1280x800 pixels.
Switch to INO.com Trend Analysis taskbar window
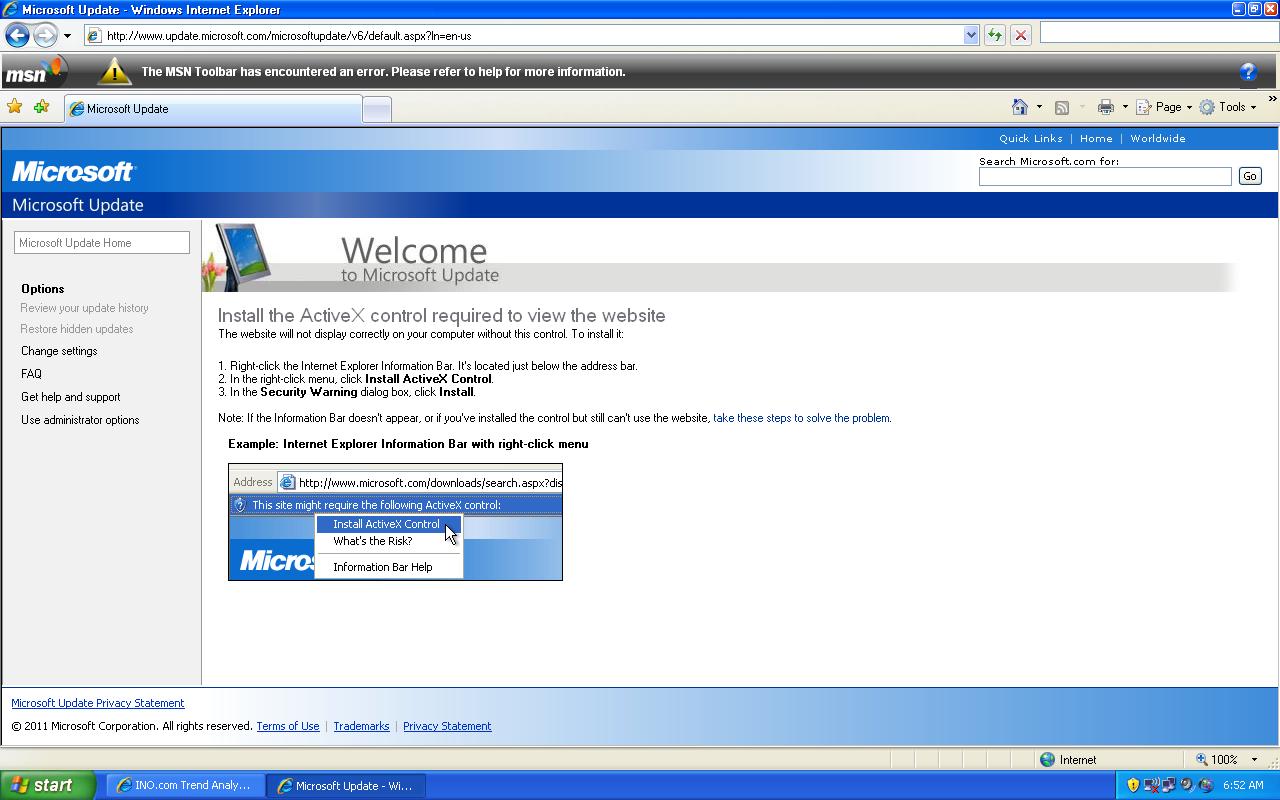(186, 786)
